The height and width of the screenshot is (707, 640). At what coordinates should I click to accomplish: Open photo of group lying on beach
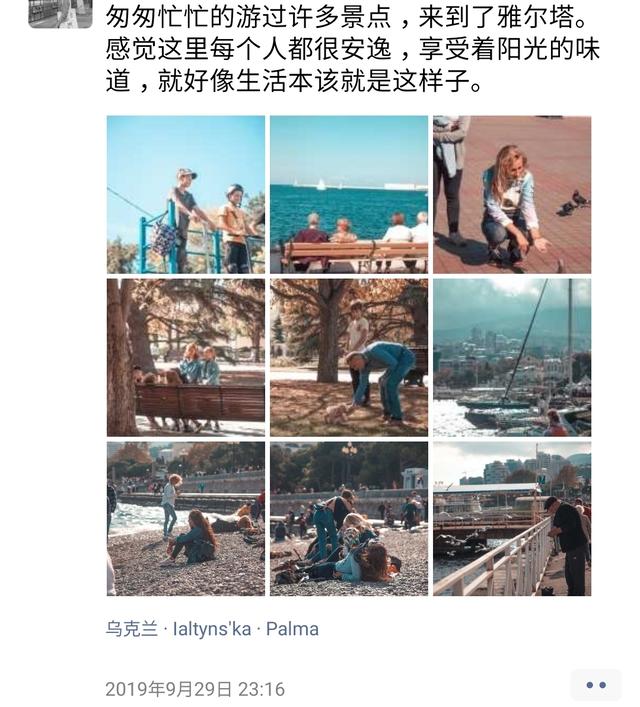pyautogui.click(x=349, y=519)
